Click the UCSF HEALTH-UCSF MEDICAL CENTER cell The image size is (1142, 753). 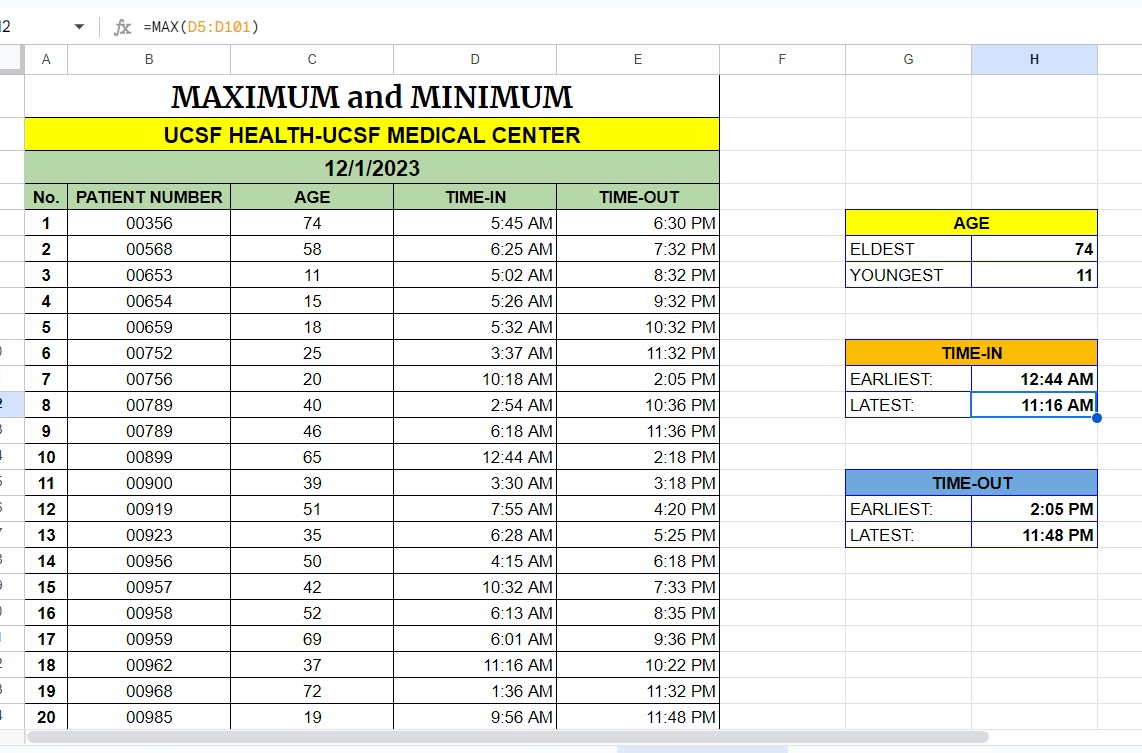tap(372, 135)
